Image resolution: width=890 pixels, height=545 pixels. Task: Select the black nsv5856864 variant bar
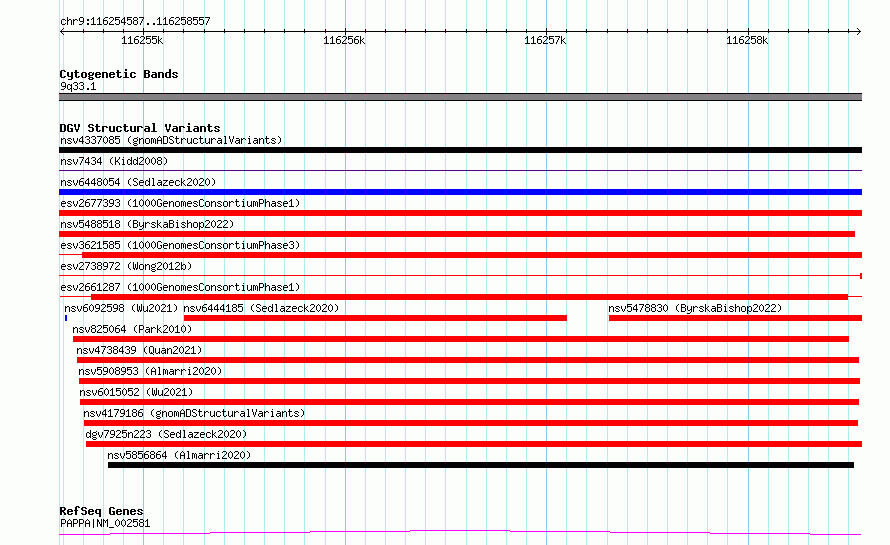coord(481,465)
